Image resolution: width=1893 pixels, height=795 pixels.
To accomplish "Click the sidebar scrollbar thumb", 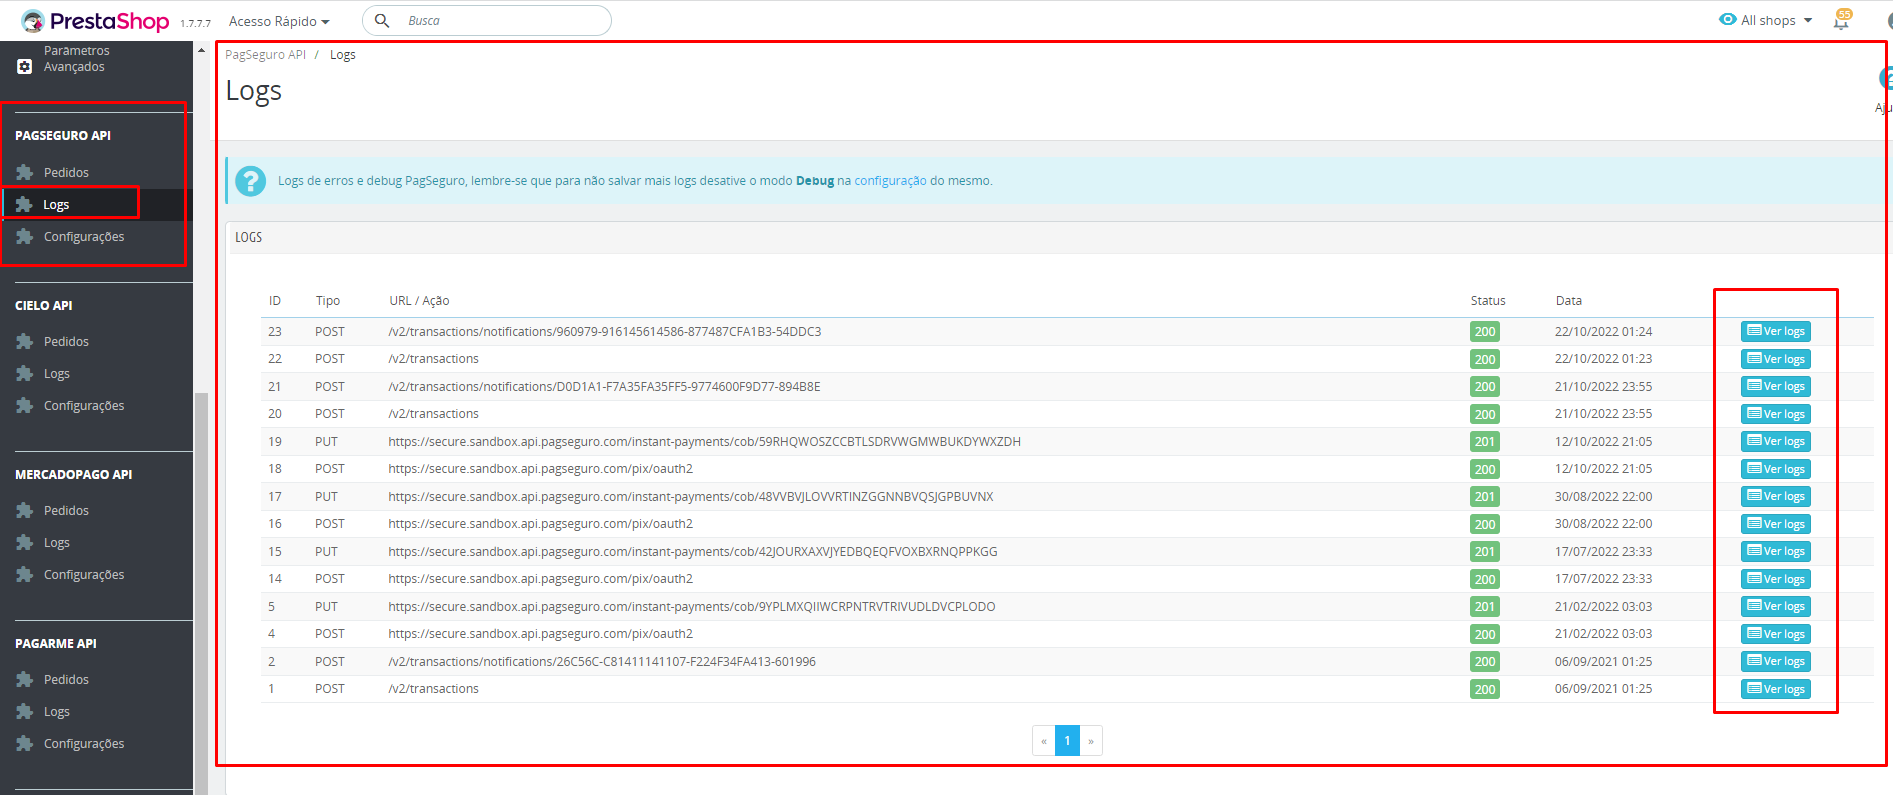I will 201,592.
